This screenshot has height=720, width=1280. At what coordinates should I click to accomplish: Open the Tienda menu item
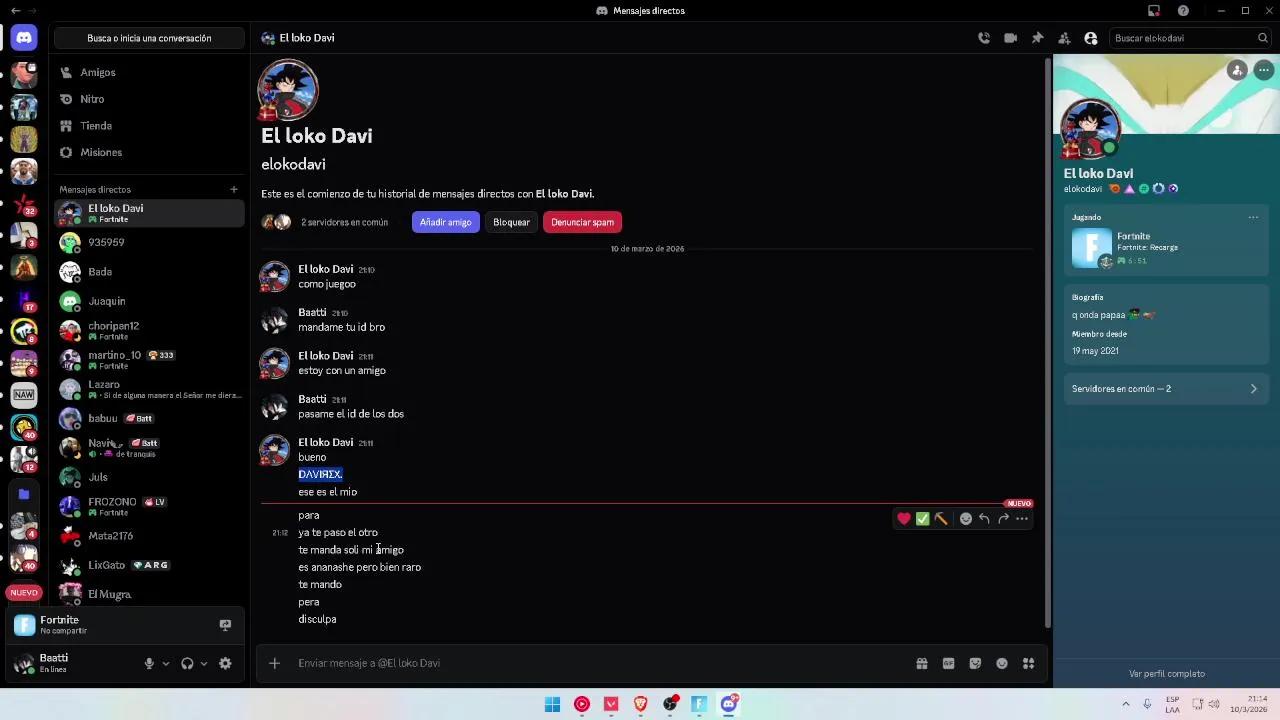point(95,125)
